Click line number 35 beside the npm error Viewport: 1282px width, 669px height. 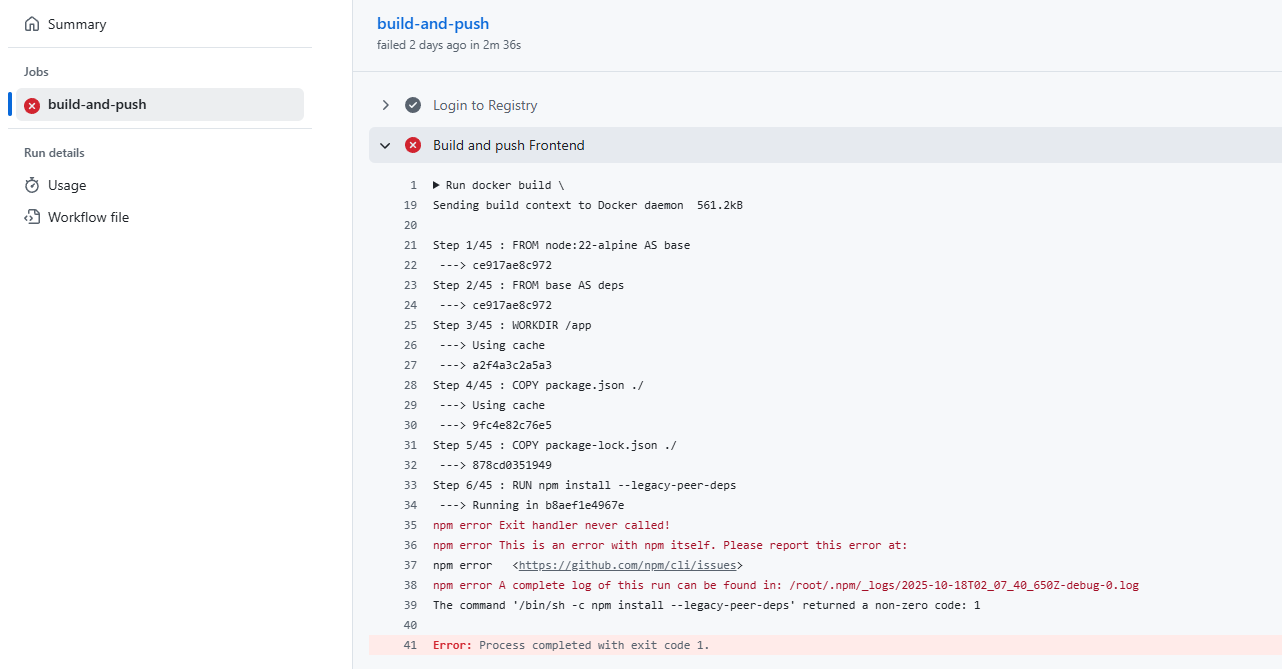point(410,525)
